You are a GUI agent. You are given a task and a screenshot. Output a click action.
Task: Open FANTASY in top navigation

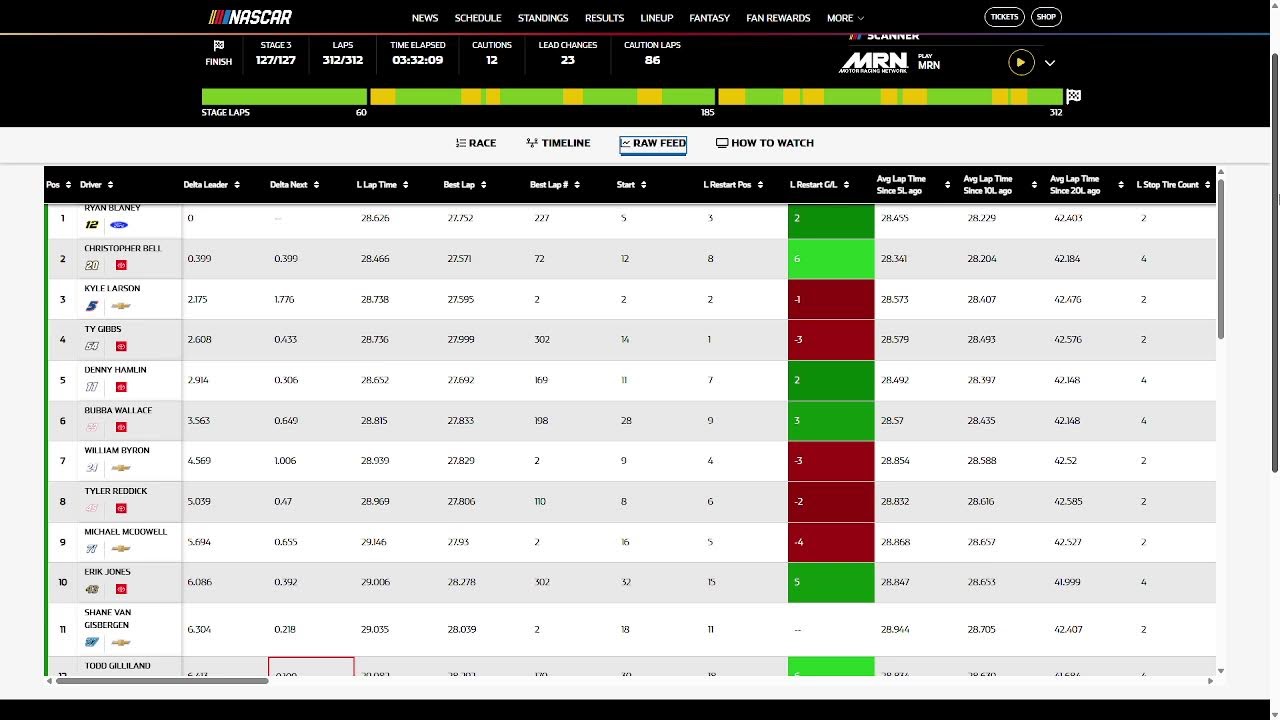tap(710, 18)
